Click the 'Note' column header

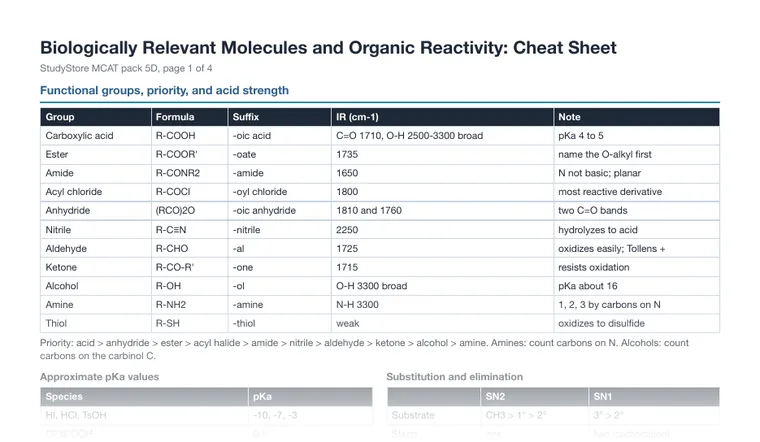tap(636, 117)
